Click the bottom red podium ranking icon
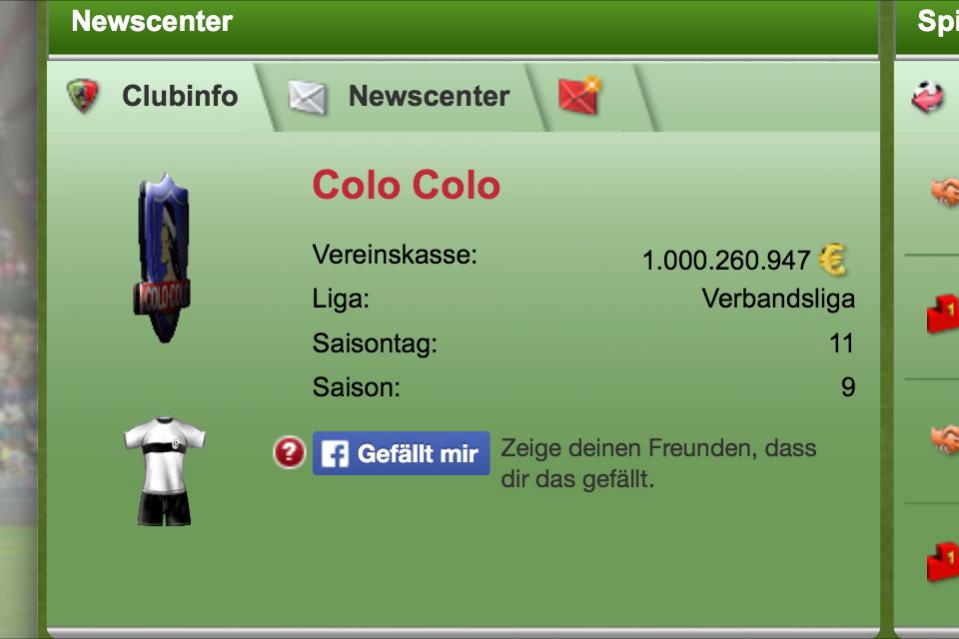 pos(943,561)
